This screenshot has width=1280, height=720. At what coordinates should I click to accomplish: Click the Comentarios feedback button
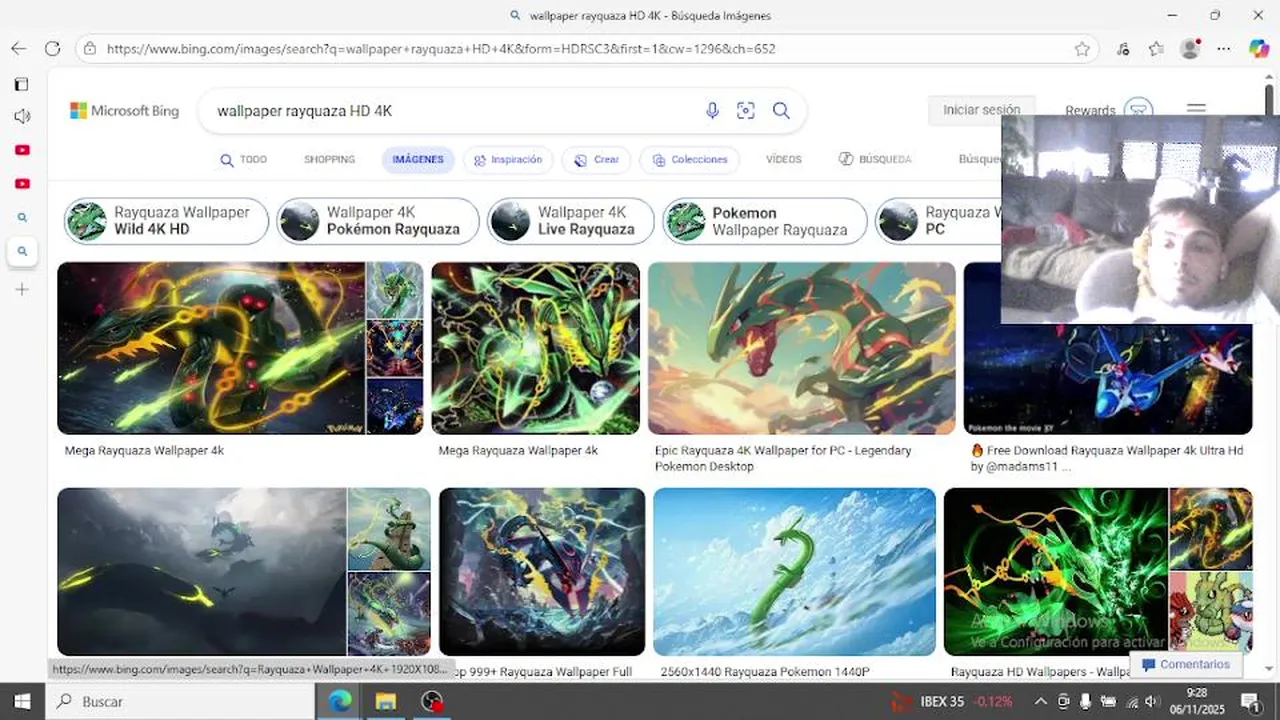(1185, 664)
